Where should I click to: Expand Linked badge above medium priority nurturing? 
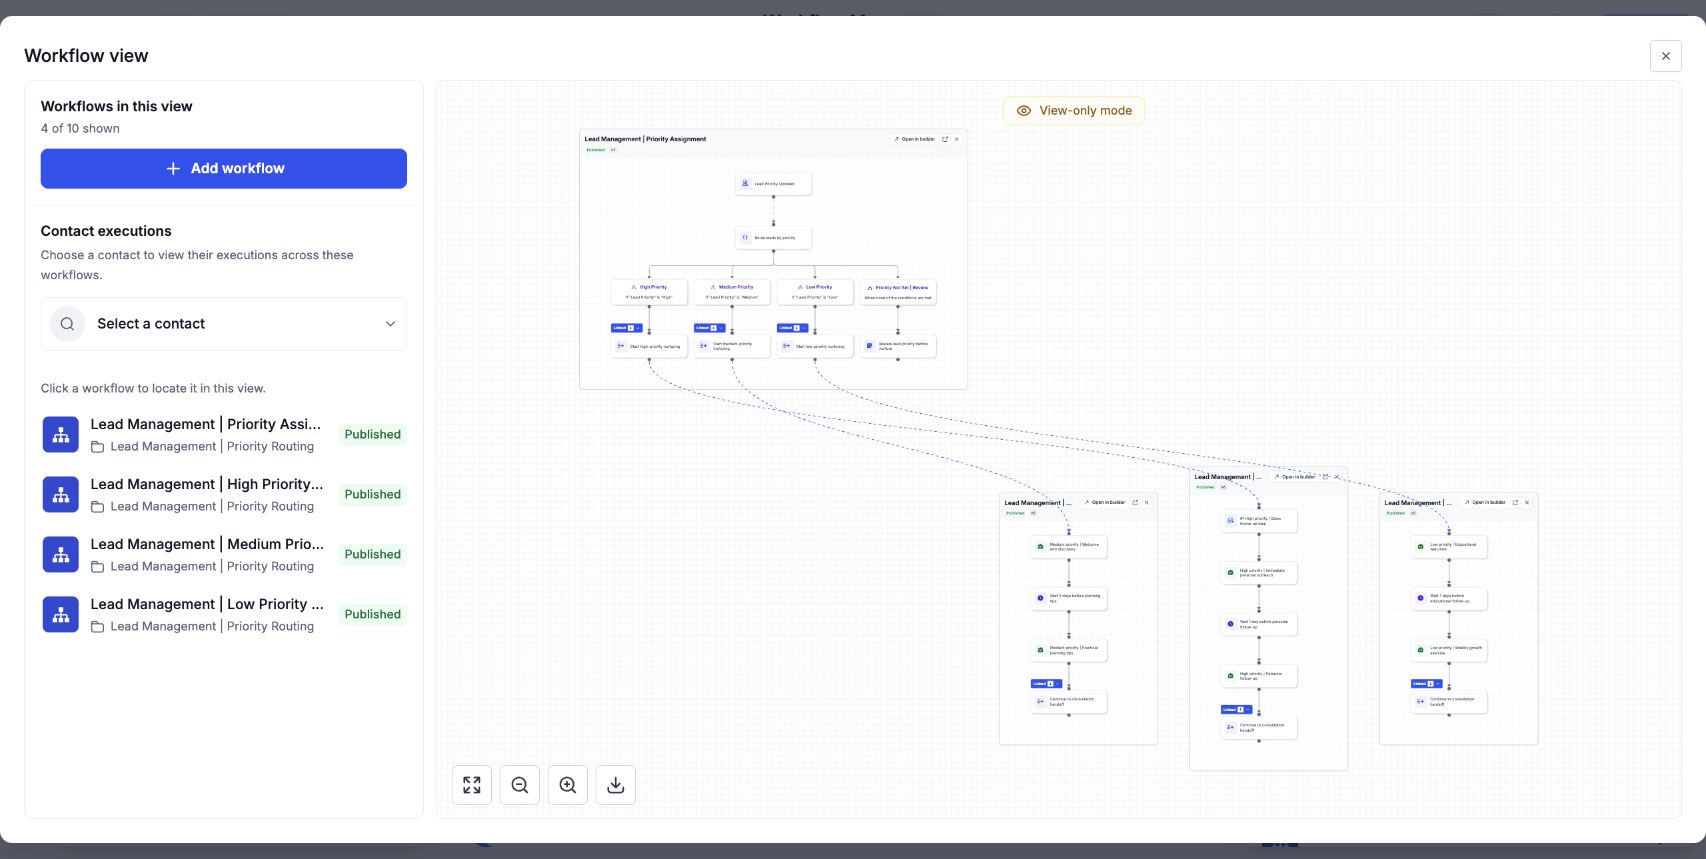pos(709,328)
